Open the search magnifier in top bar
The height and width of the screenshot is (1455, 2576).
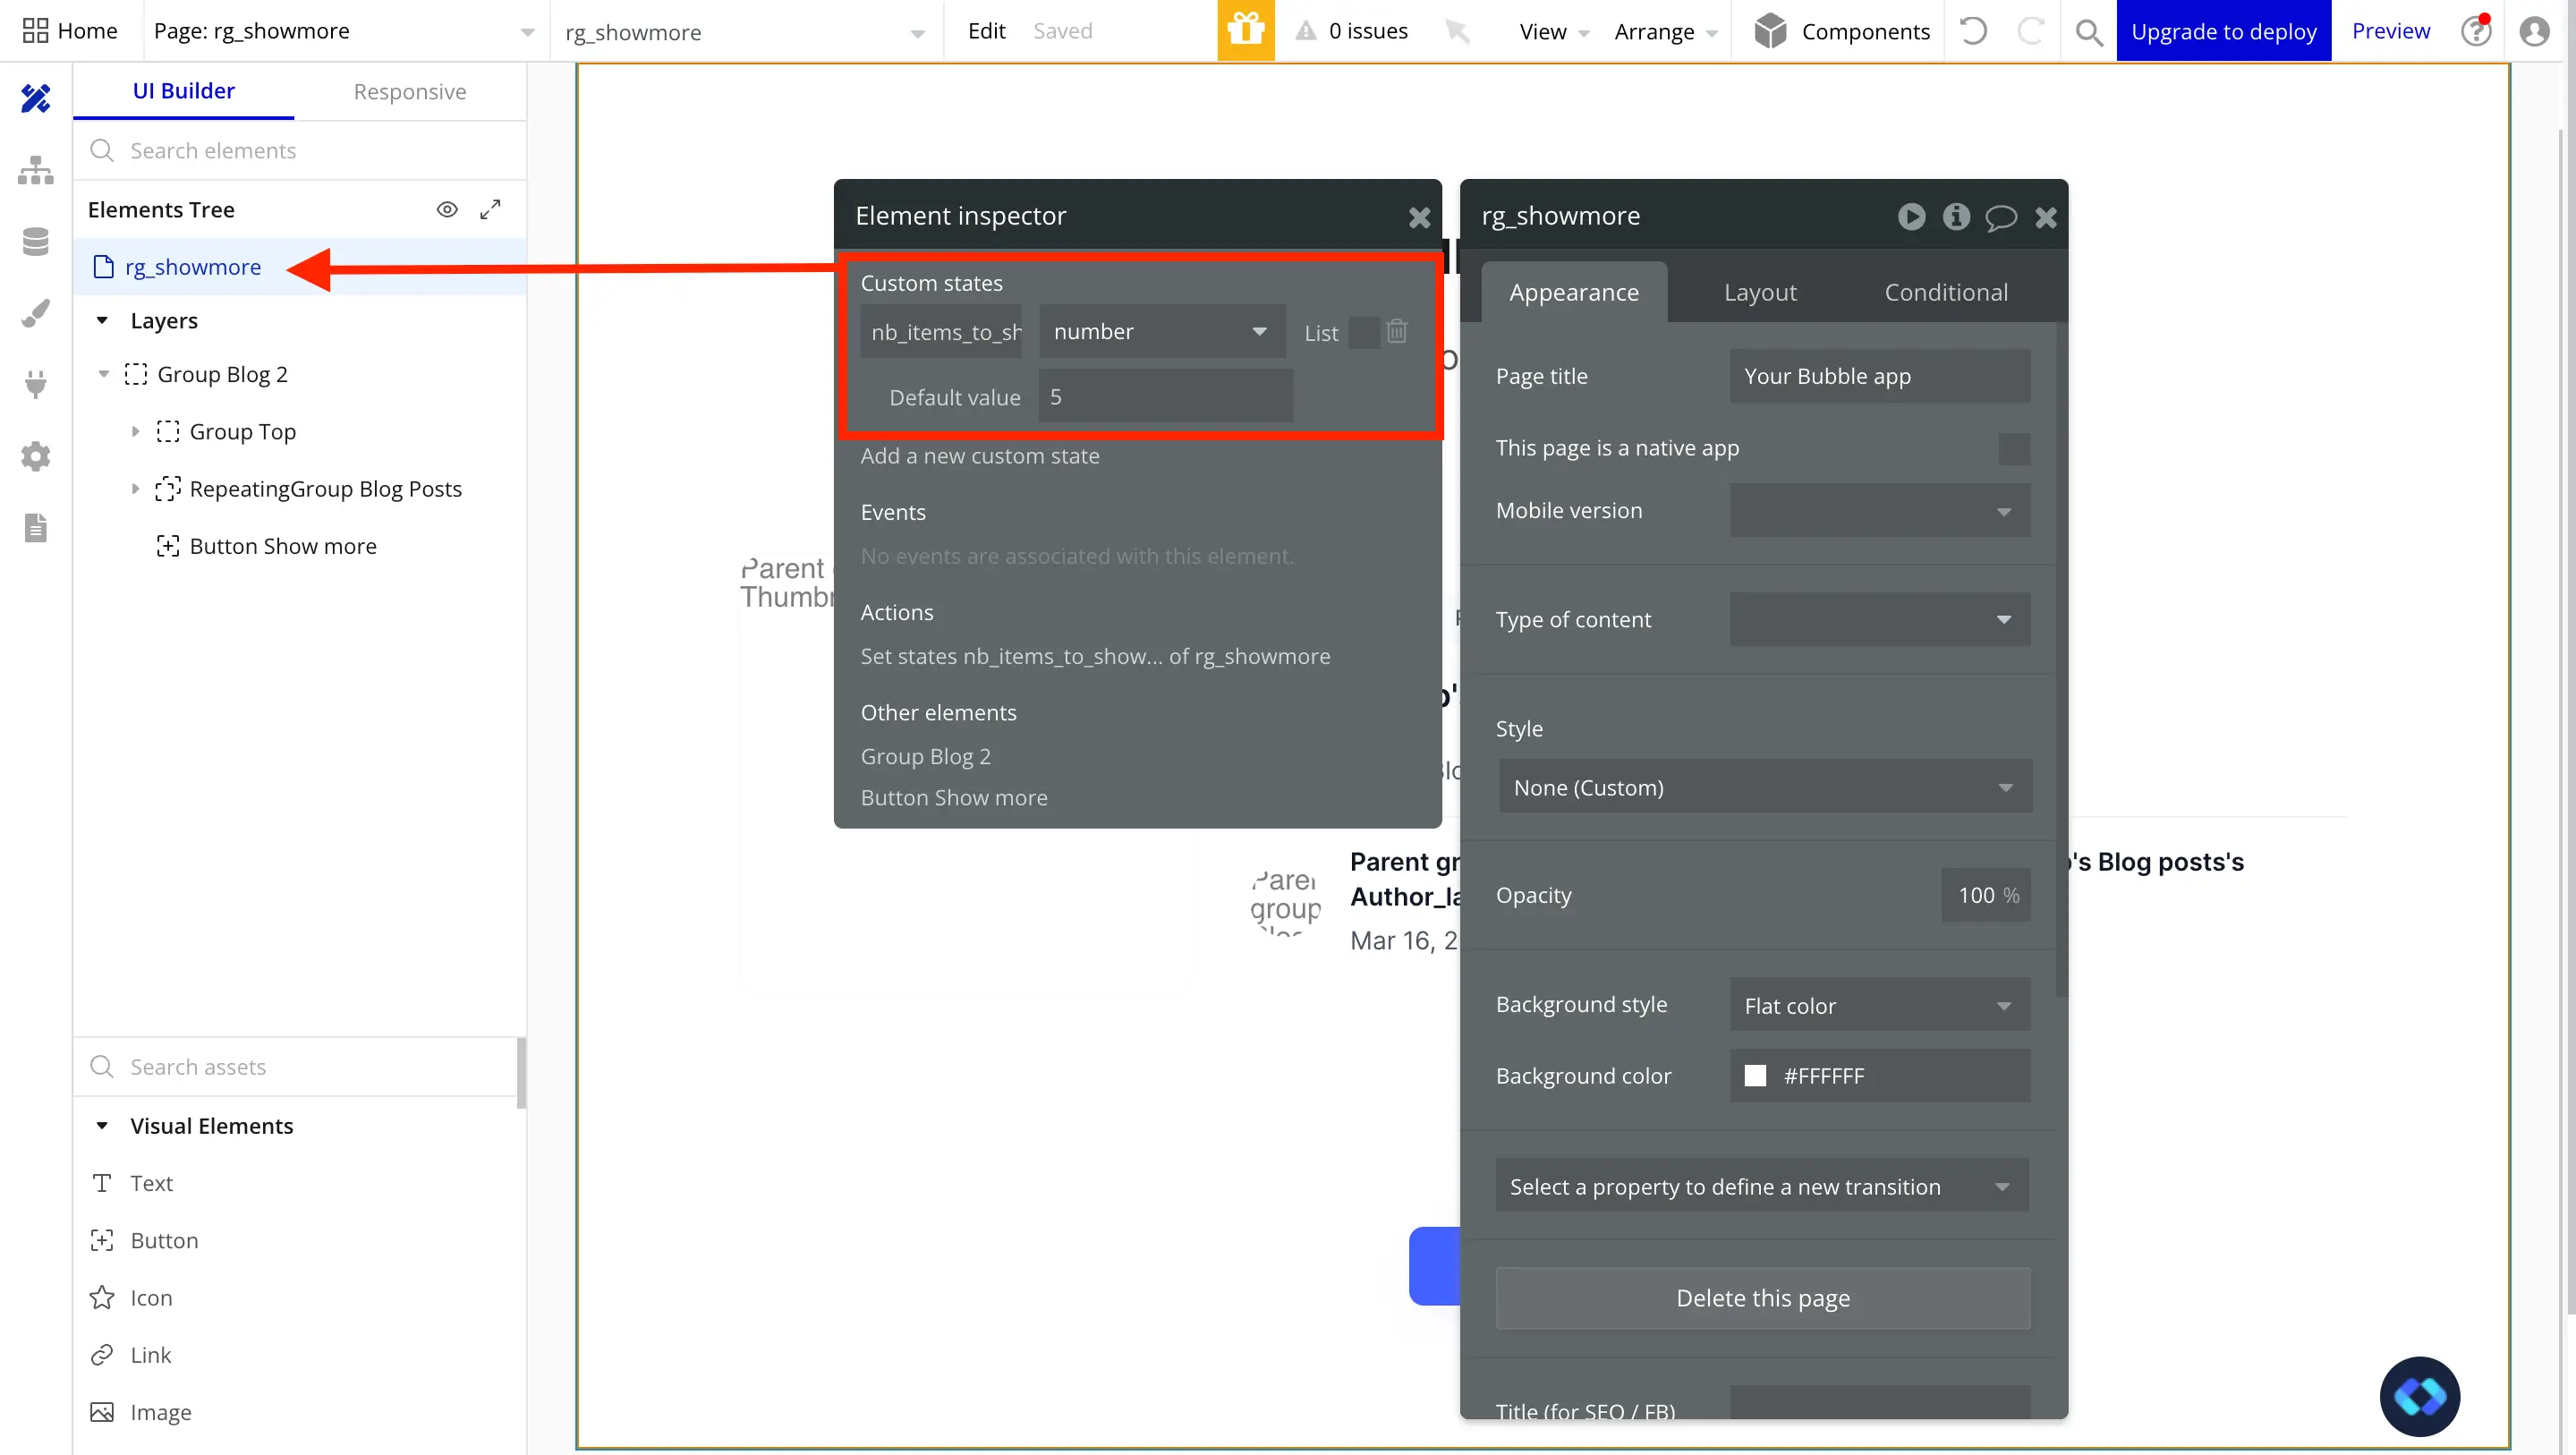pyautogui.click(x=2088, y=32)
